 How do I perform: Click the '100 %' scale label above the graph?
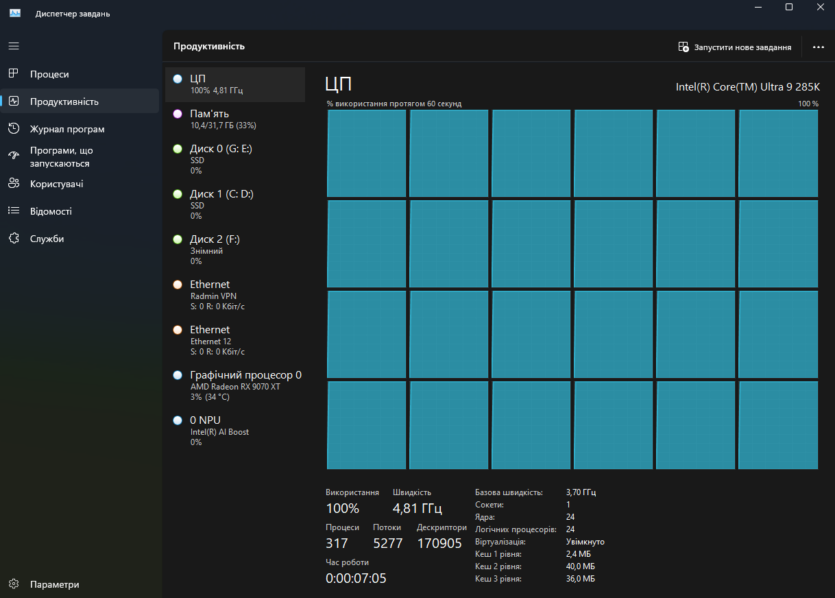808,104
